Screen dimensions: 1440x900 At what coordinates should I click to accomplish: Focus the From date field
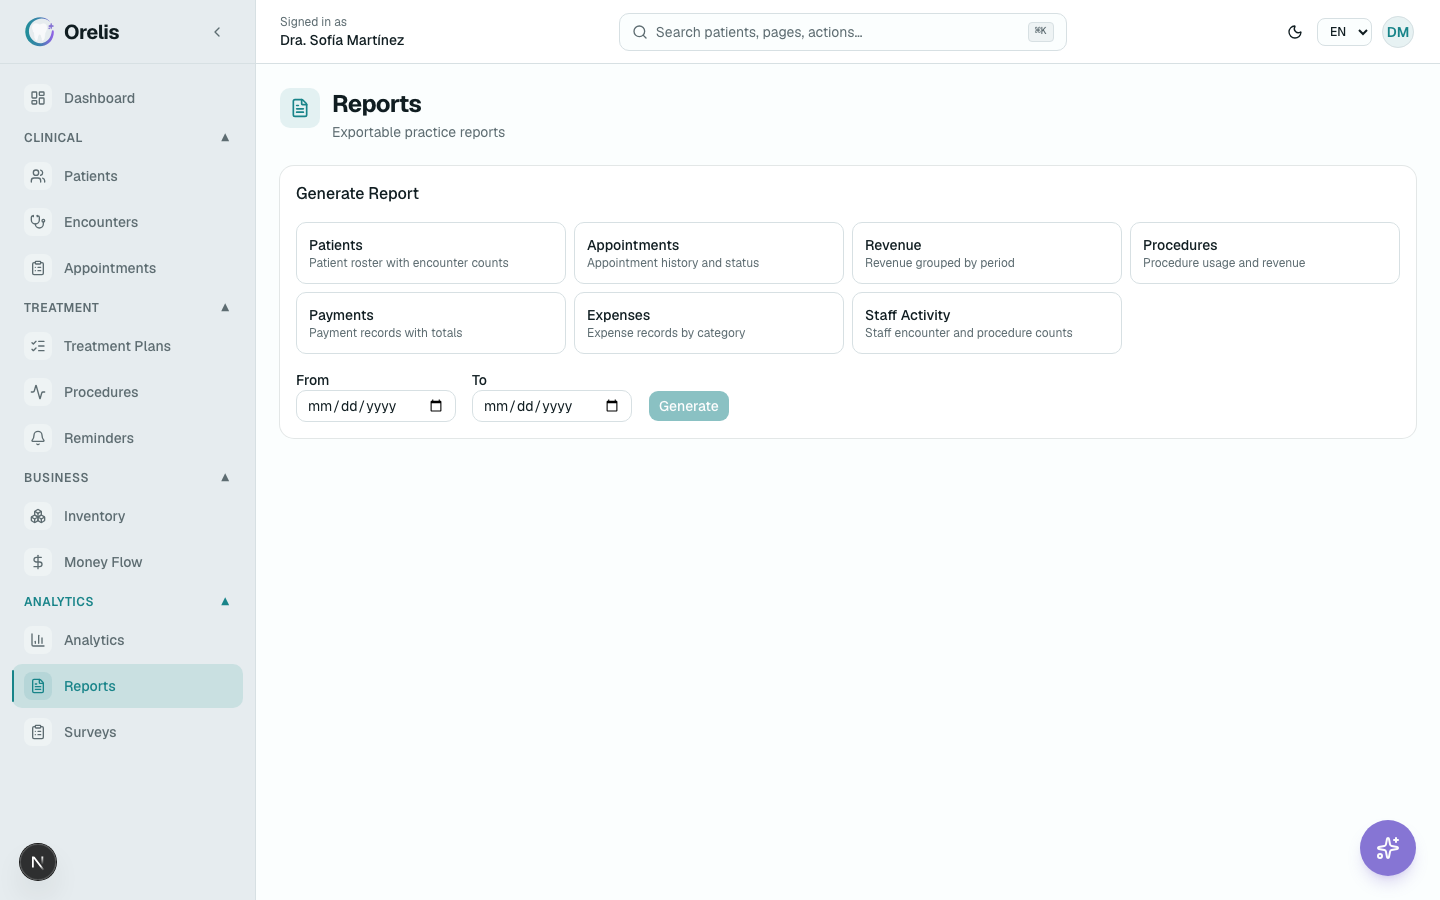[x=376, y=406]
